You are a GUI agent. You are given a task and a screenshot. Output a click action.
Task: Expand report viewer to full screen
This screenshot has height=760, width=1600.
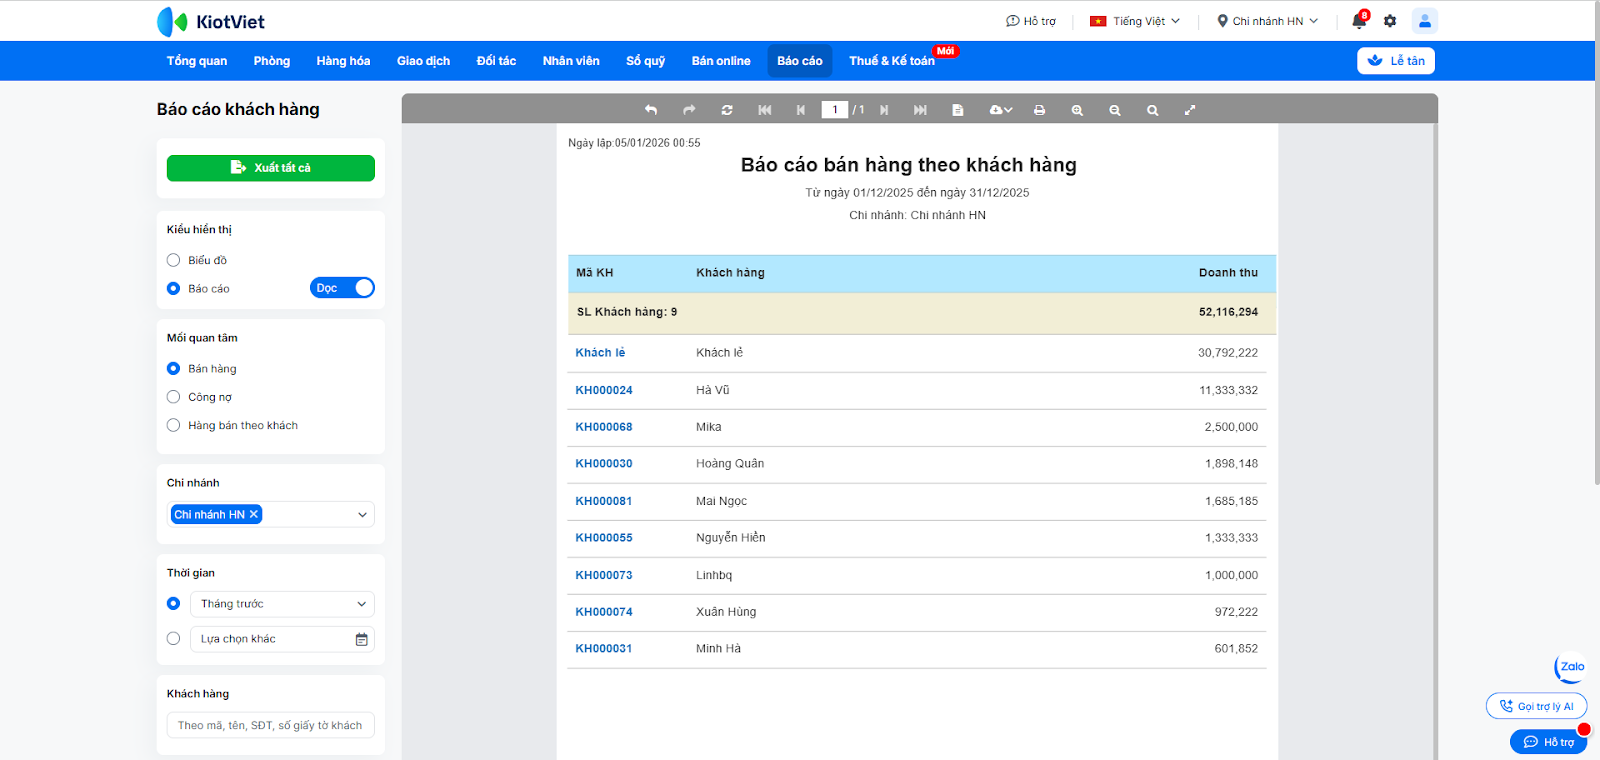[x=1190, y=110]
